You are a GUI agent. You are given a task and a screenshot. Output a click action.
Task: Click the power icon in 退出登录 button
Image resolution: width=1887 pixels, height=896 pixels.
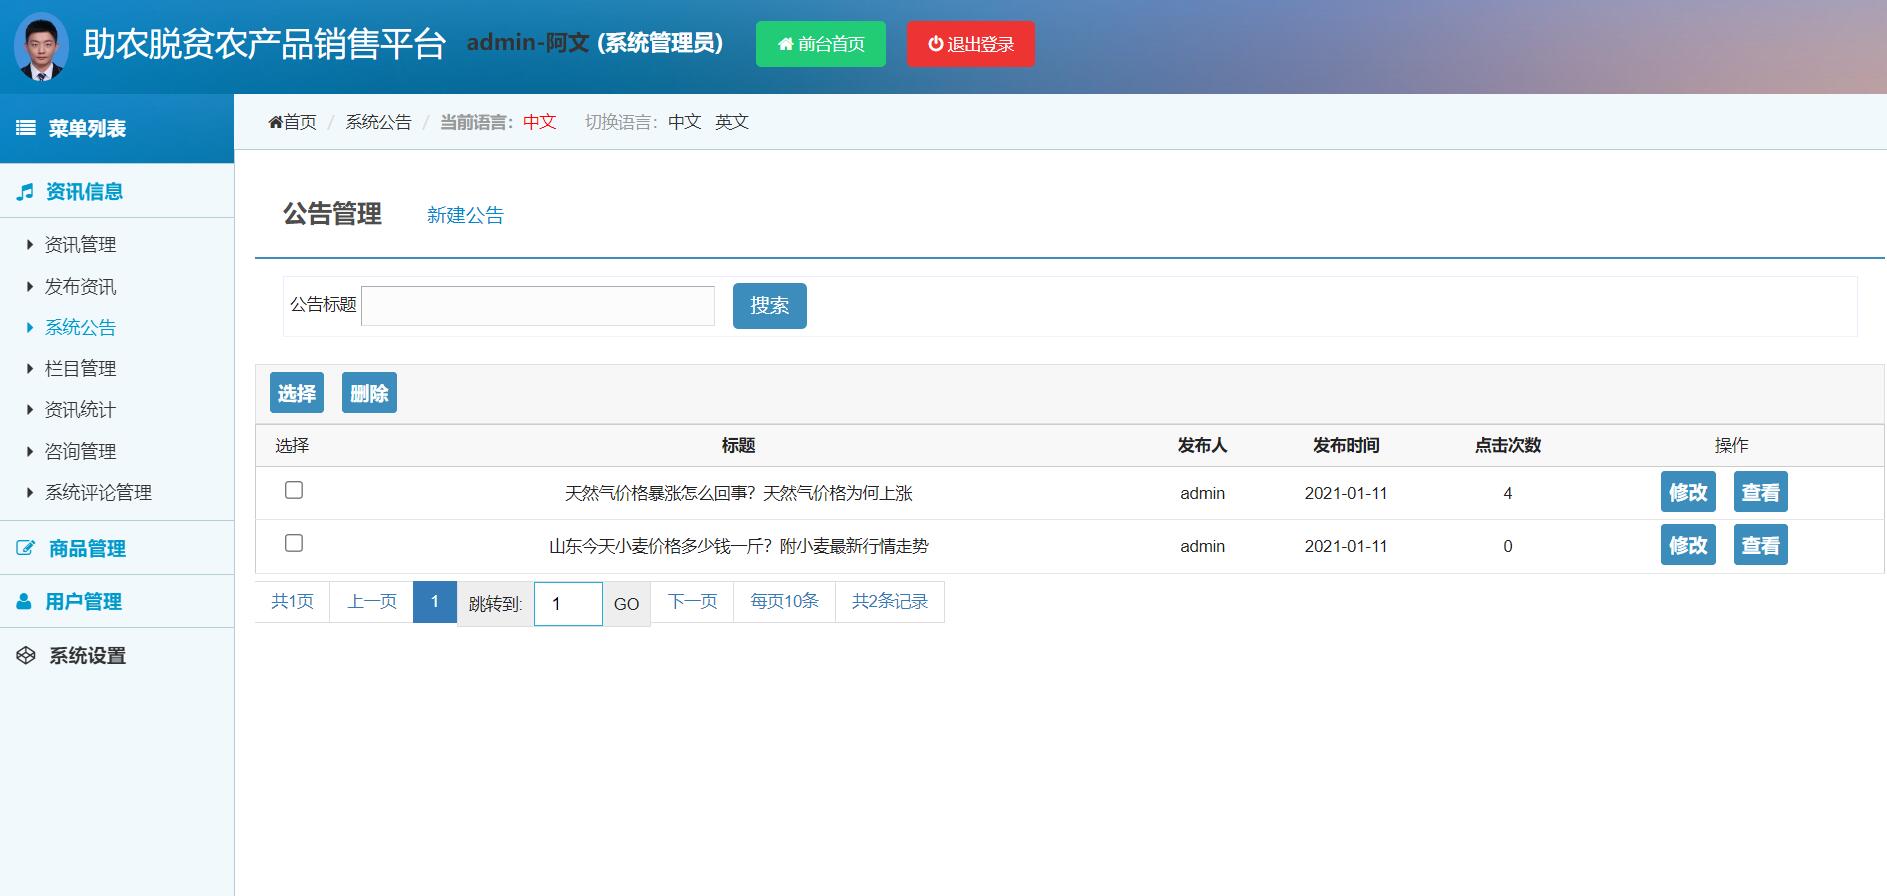point(936,44)
